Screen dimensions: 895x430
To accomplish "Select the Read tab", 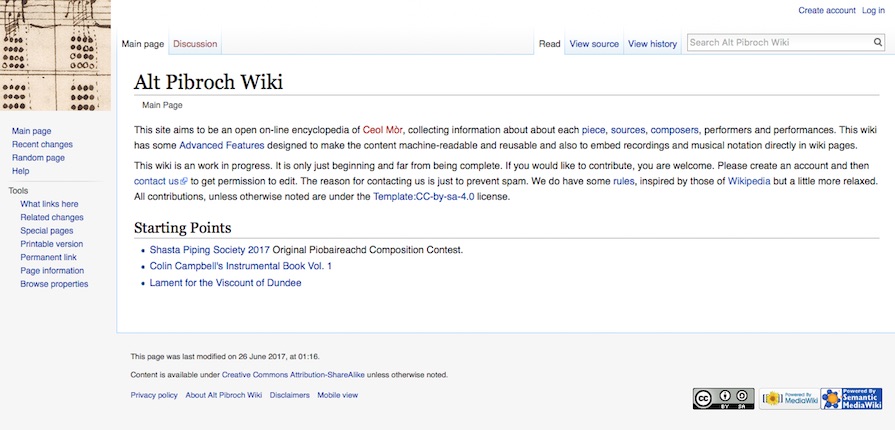I will 550,44.
